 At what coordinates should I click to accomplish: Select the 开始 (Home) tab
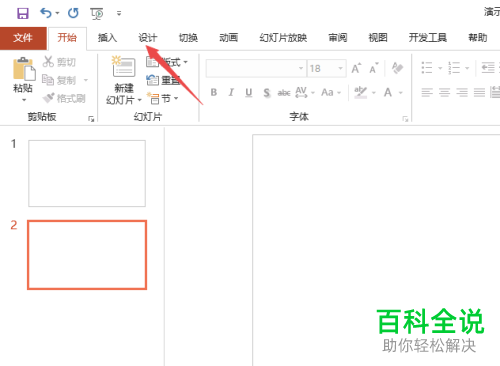[67, 38]
